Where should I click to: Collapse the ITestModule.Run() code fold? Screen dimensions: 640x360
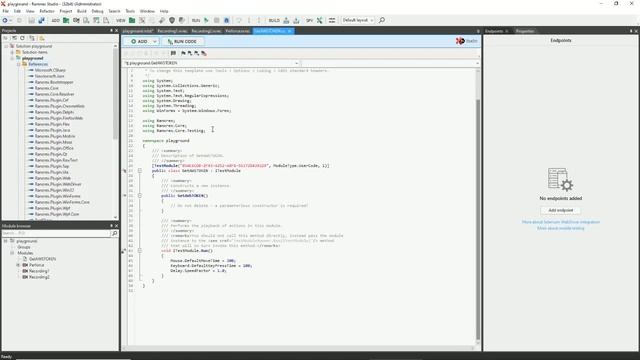click(140, 251)
